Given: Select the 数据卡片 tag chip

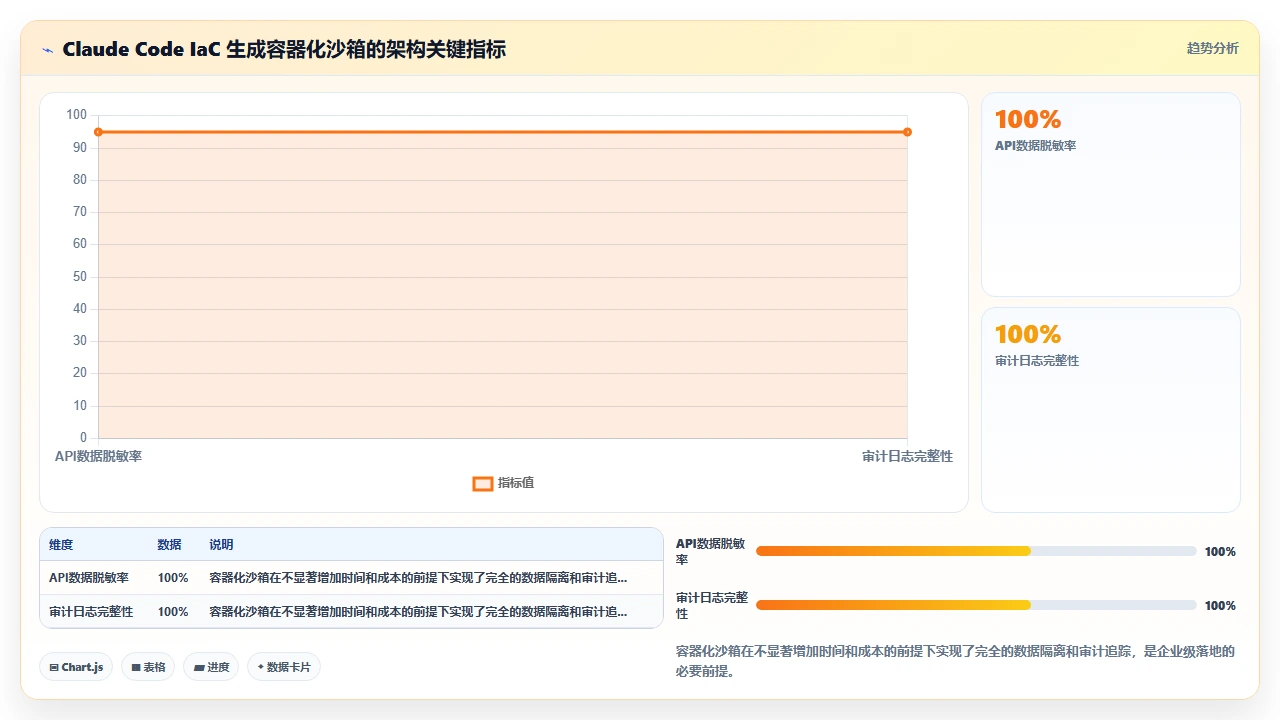Looking at the screenshot, I should click(x=284, y=667).
